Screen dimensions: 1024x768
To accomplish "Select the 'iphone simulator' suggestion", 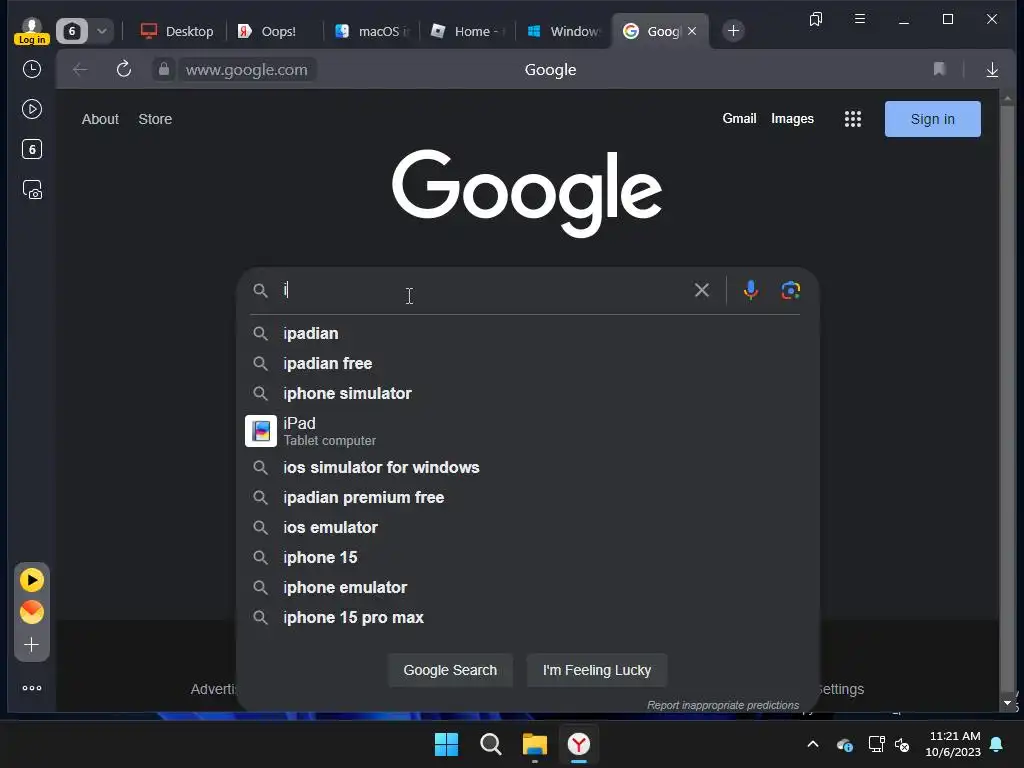I will click(x=526, y=393).
